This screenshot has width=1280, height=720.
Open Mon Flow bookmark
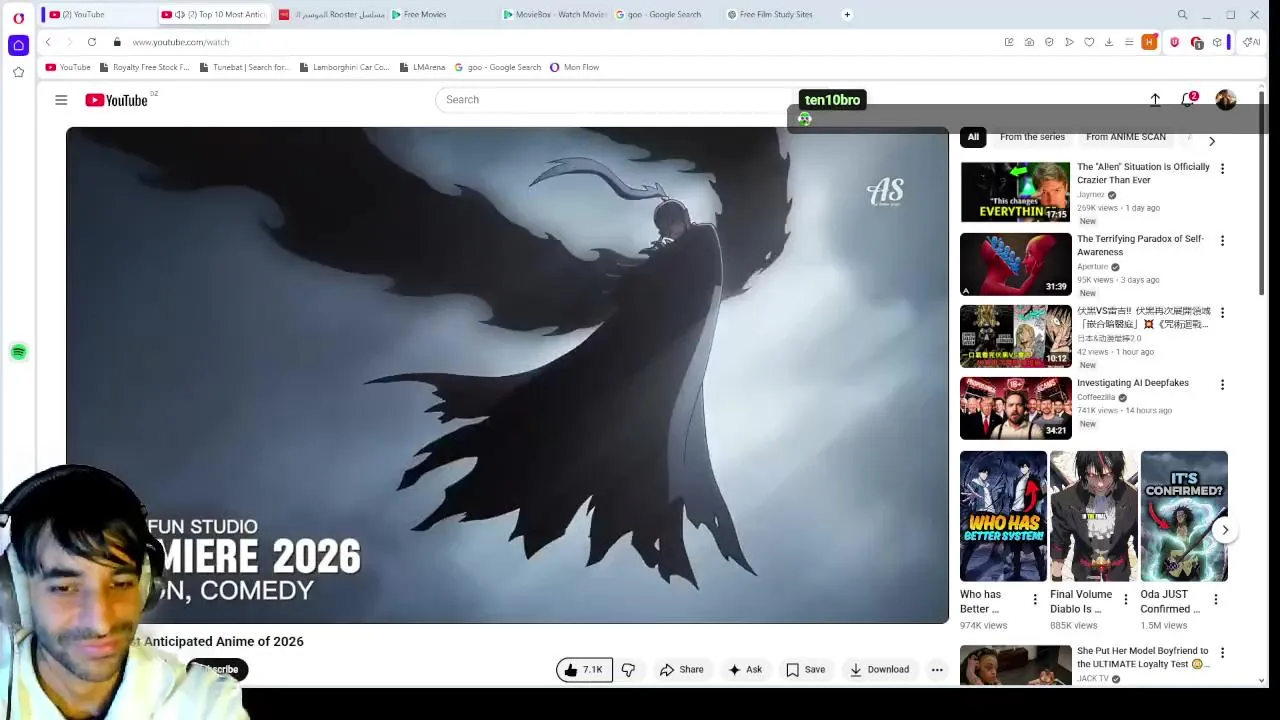(x=575, y=67)
